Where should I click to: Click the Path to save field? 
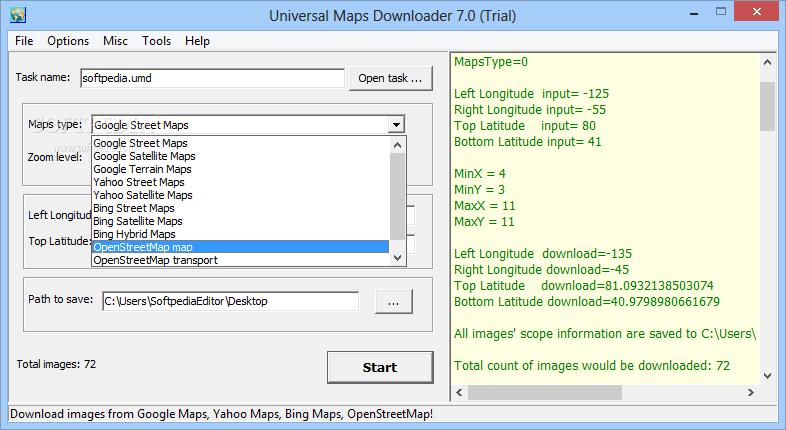click(231, 301)
